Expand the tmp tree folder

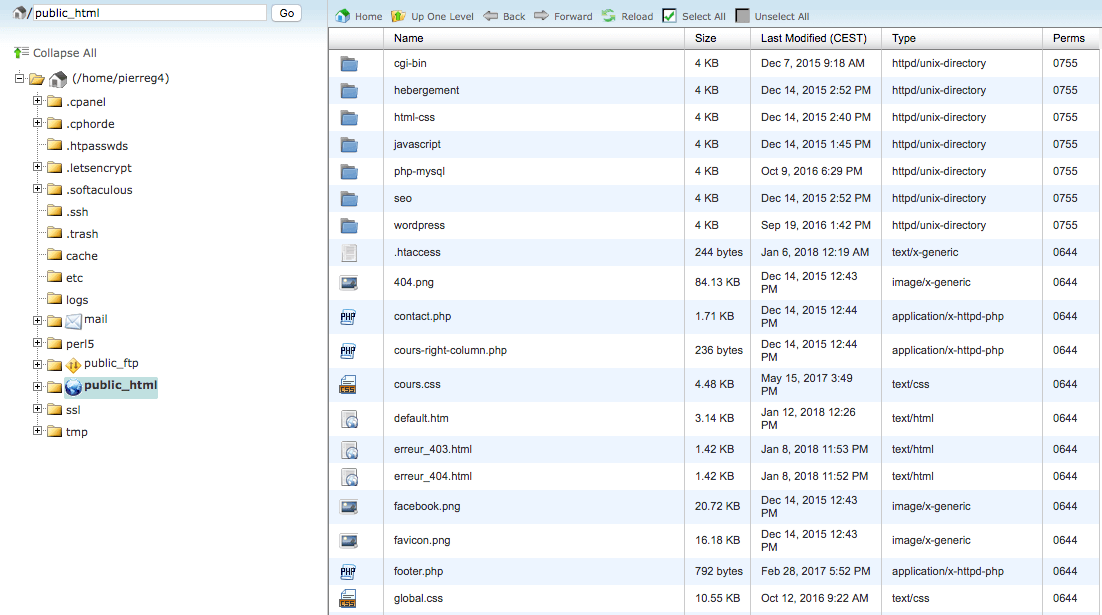pos(37,430)
